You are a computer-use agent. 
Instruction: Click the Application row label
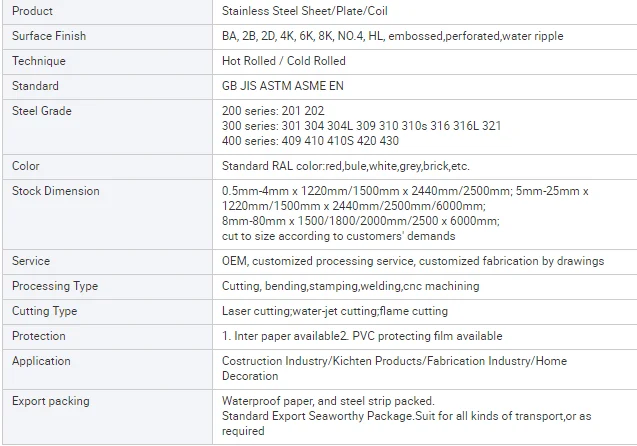[41, 361]
